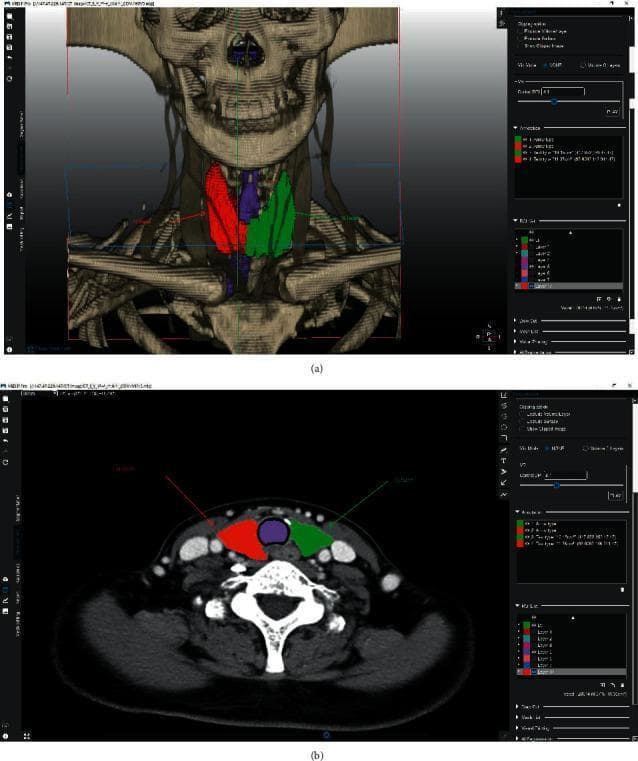Viewport: 638px width, 761px height.
Task: Toggle the second Clipping option checkbox in the top window
Action: [x=520, y=39]
